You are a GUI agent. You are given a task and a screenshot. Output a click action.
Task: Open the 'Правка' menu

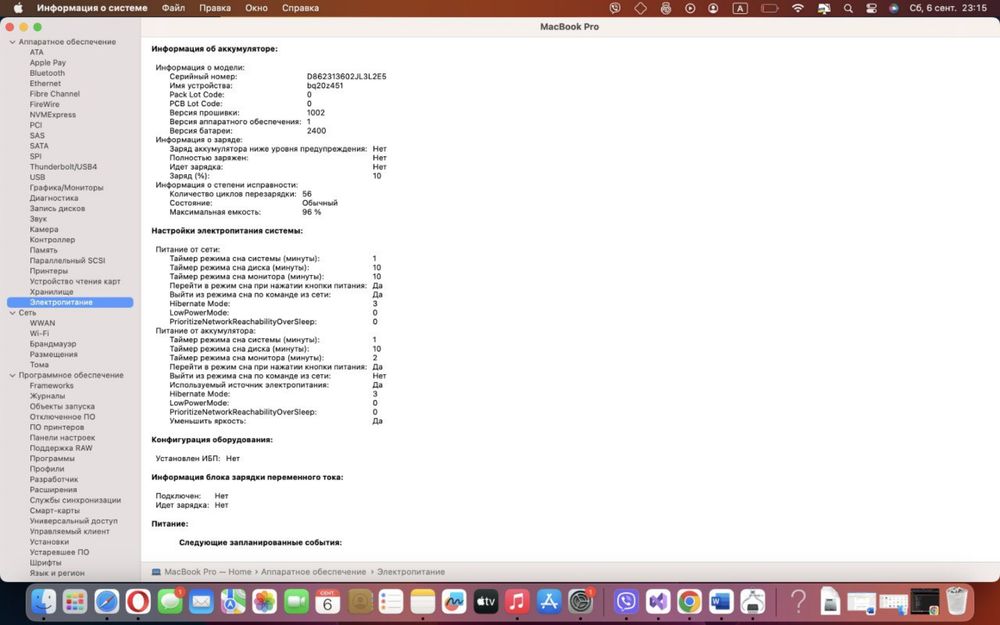[x=215, y=8]
